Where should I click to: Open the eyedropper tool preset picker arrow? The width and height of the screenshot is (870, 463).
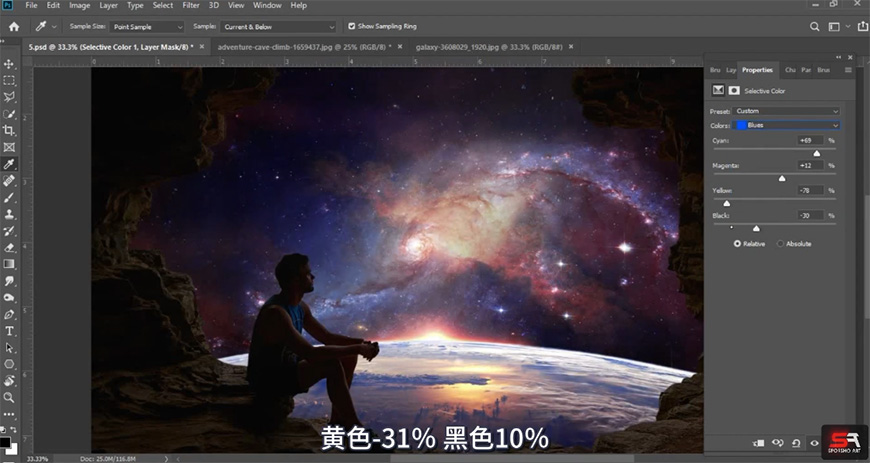[54, 27]
